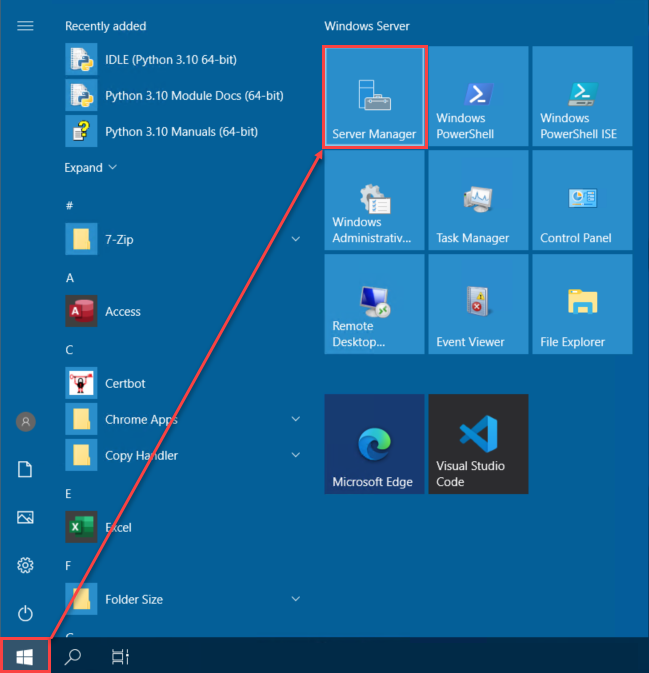
Task: Open Windows PowerShell ISE tile
Action: tap(582, 97)
